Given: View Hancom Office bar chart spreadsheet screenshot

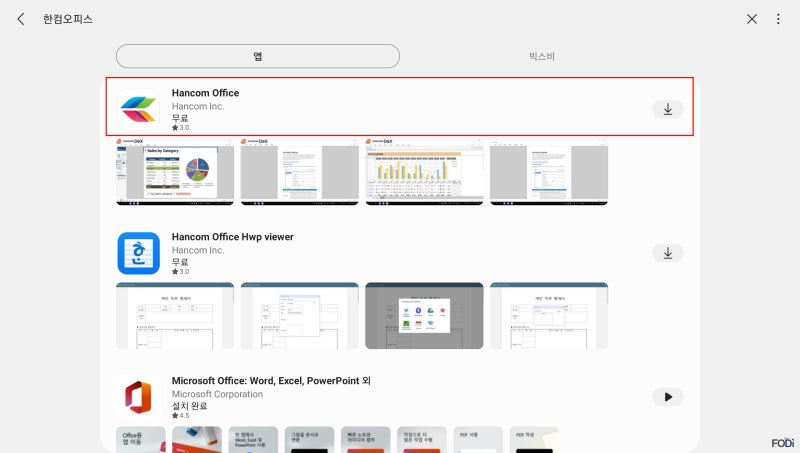Looking at the screenshot, I should tap(424, 172).
